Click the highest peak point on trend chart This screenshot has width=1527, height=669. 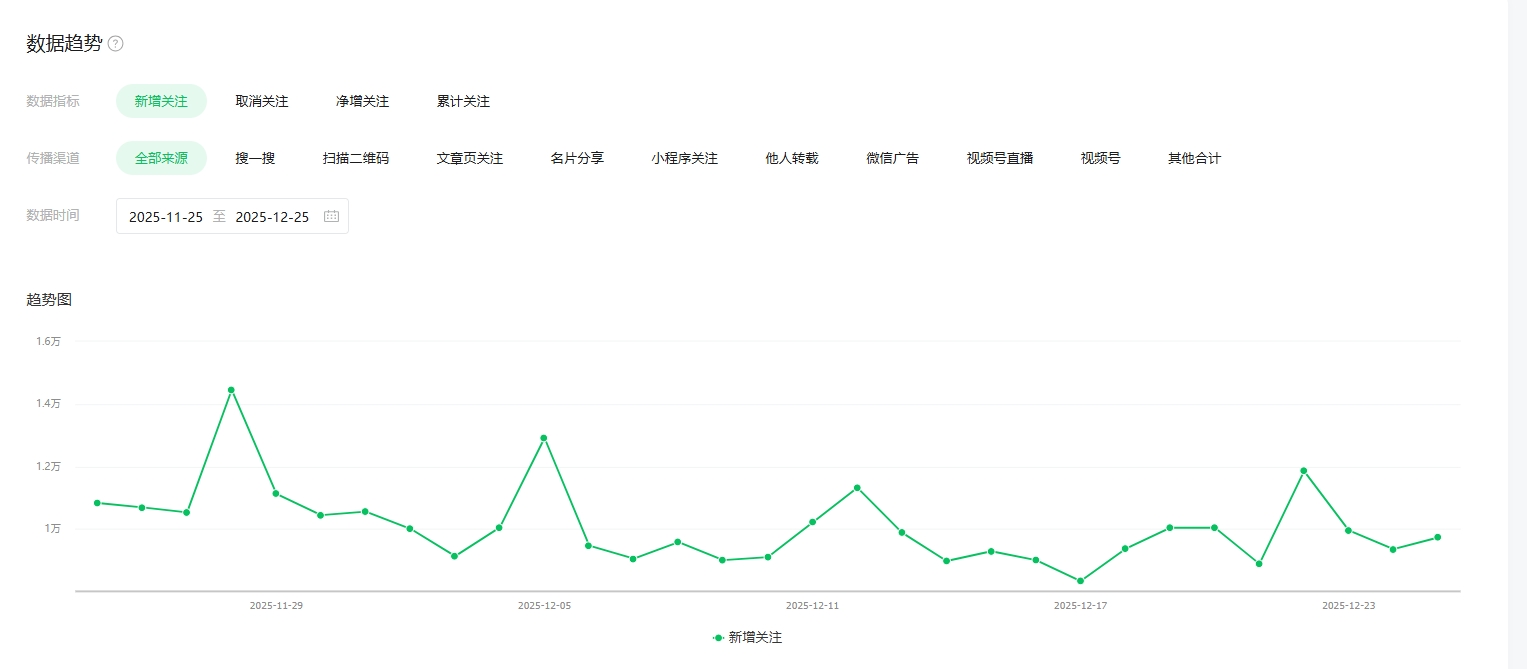click(231, 390)
